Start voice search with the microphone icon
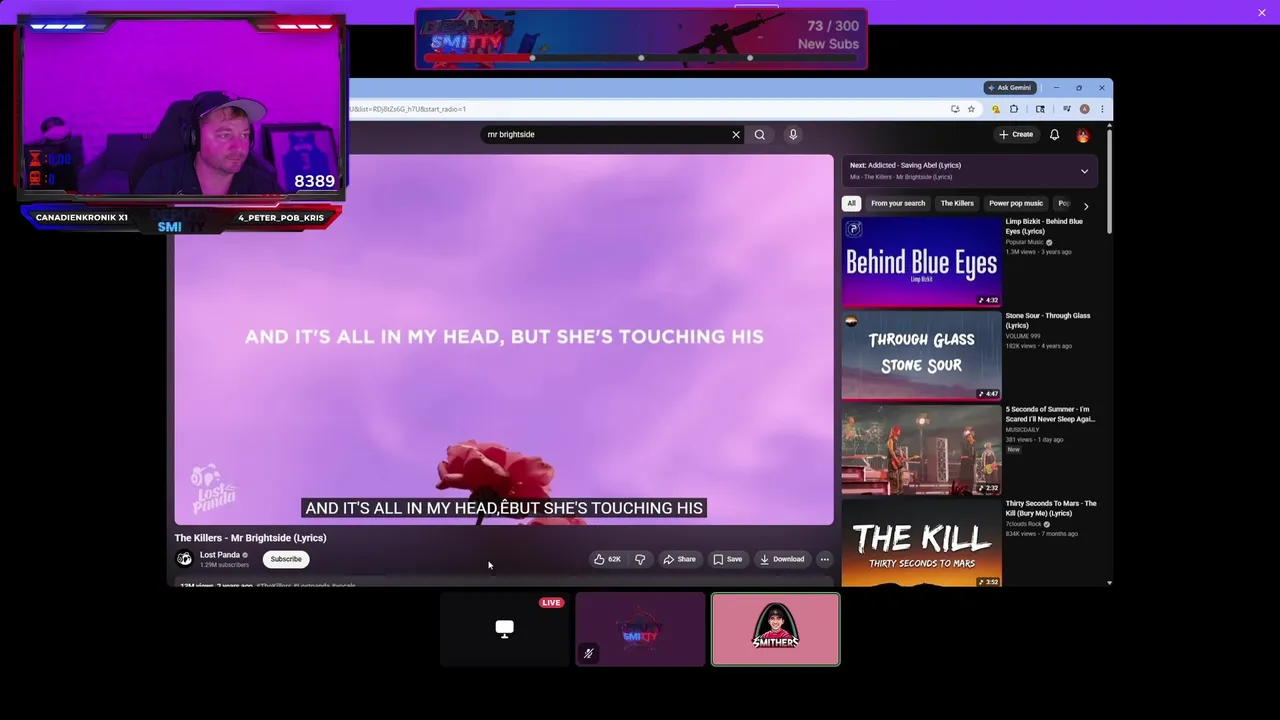 click(793, 134)
